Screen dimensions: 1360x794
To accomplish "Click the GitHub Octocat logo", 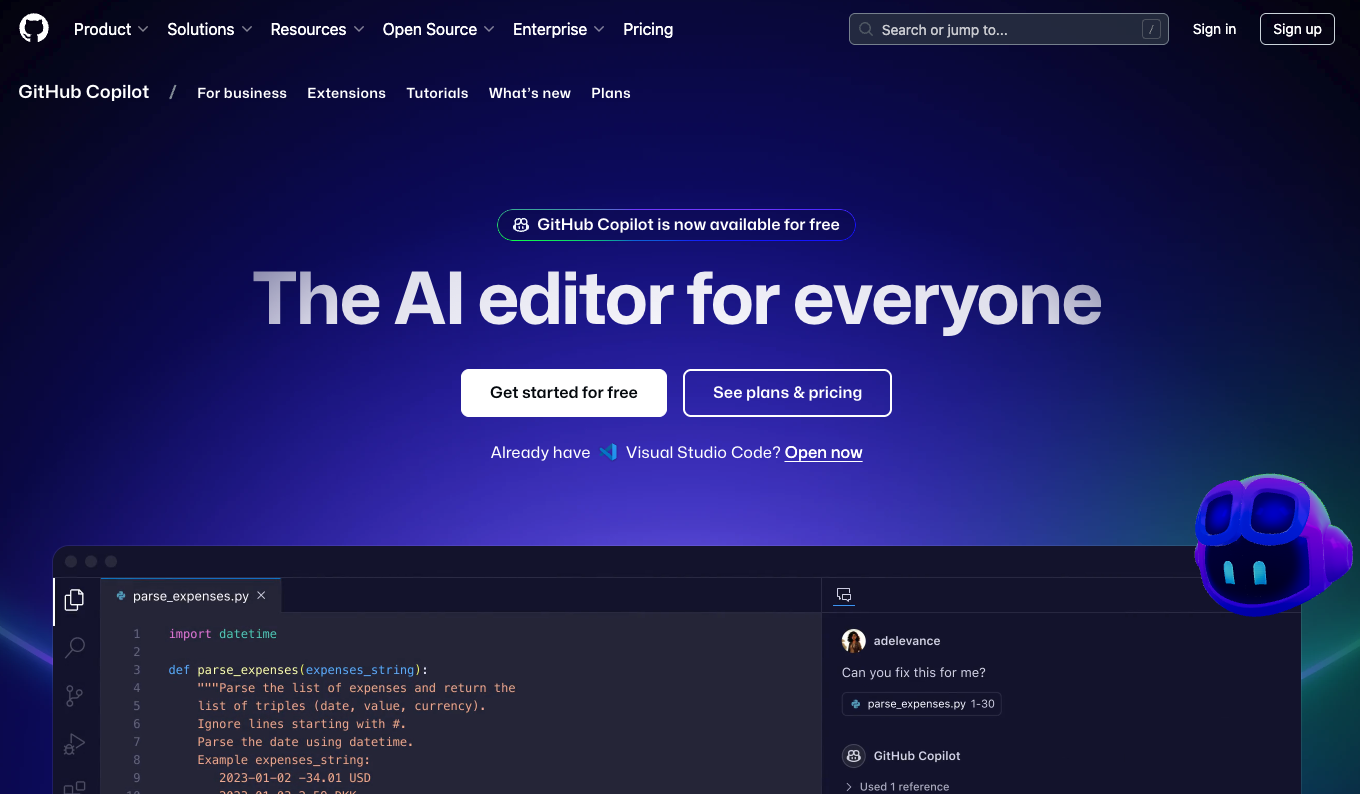I will (x=34, y=29).
